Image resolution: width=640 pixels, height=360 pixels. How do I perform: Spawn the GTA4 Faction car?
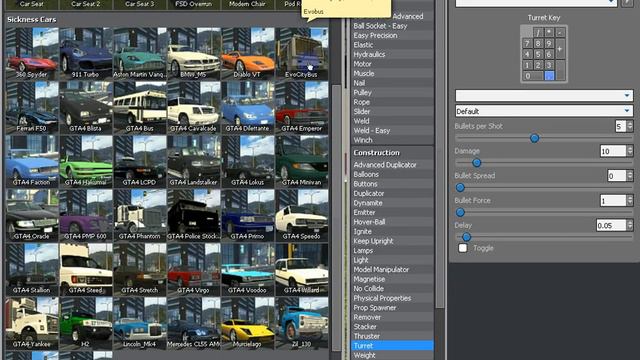click(x=32, y=161)
